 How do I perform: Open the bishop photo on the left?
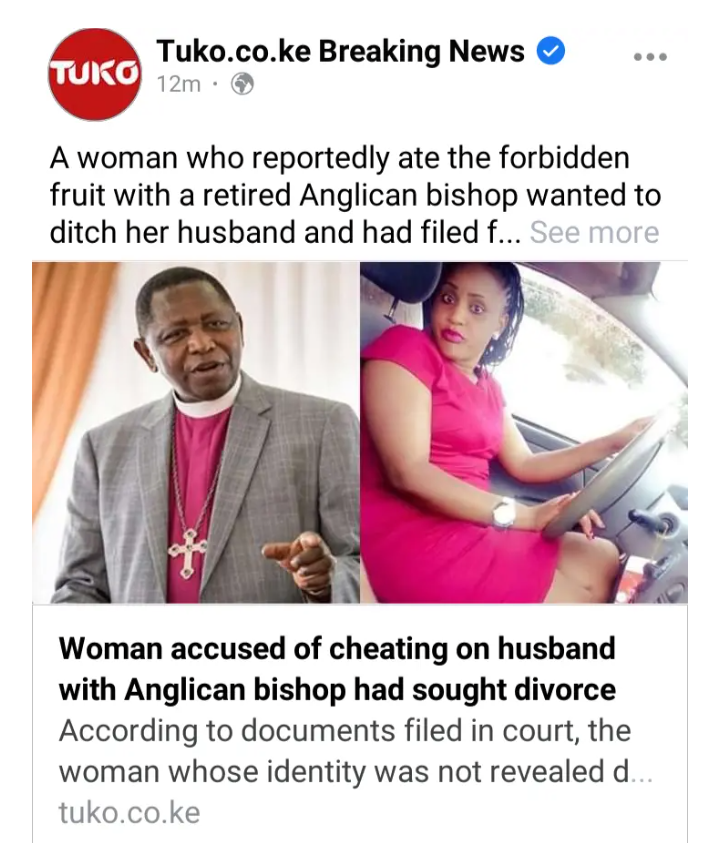196,433
